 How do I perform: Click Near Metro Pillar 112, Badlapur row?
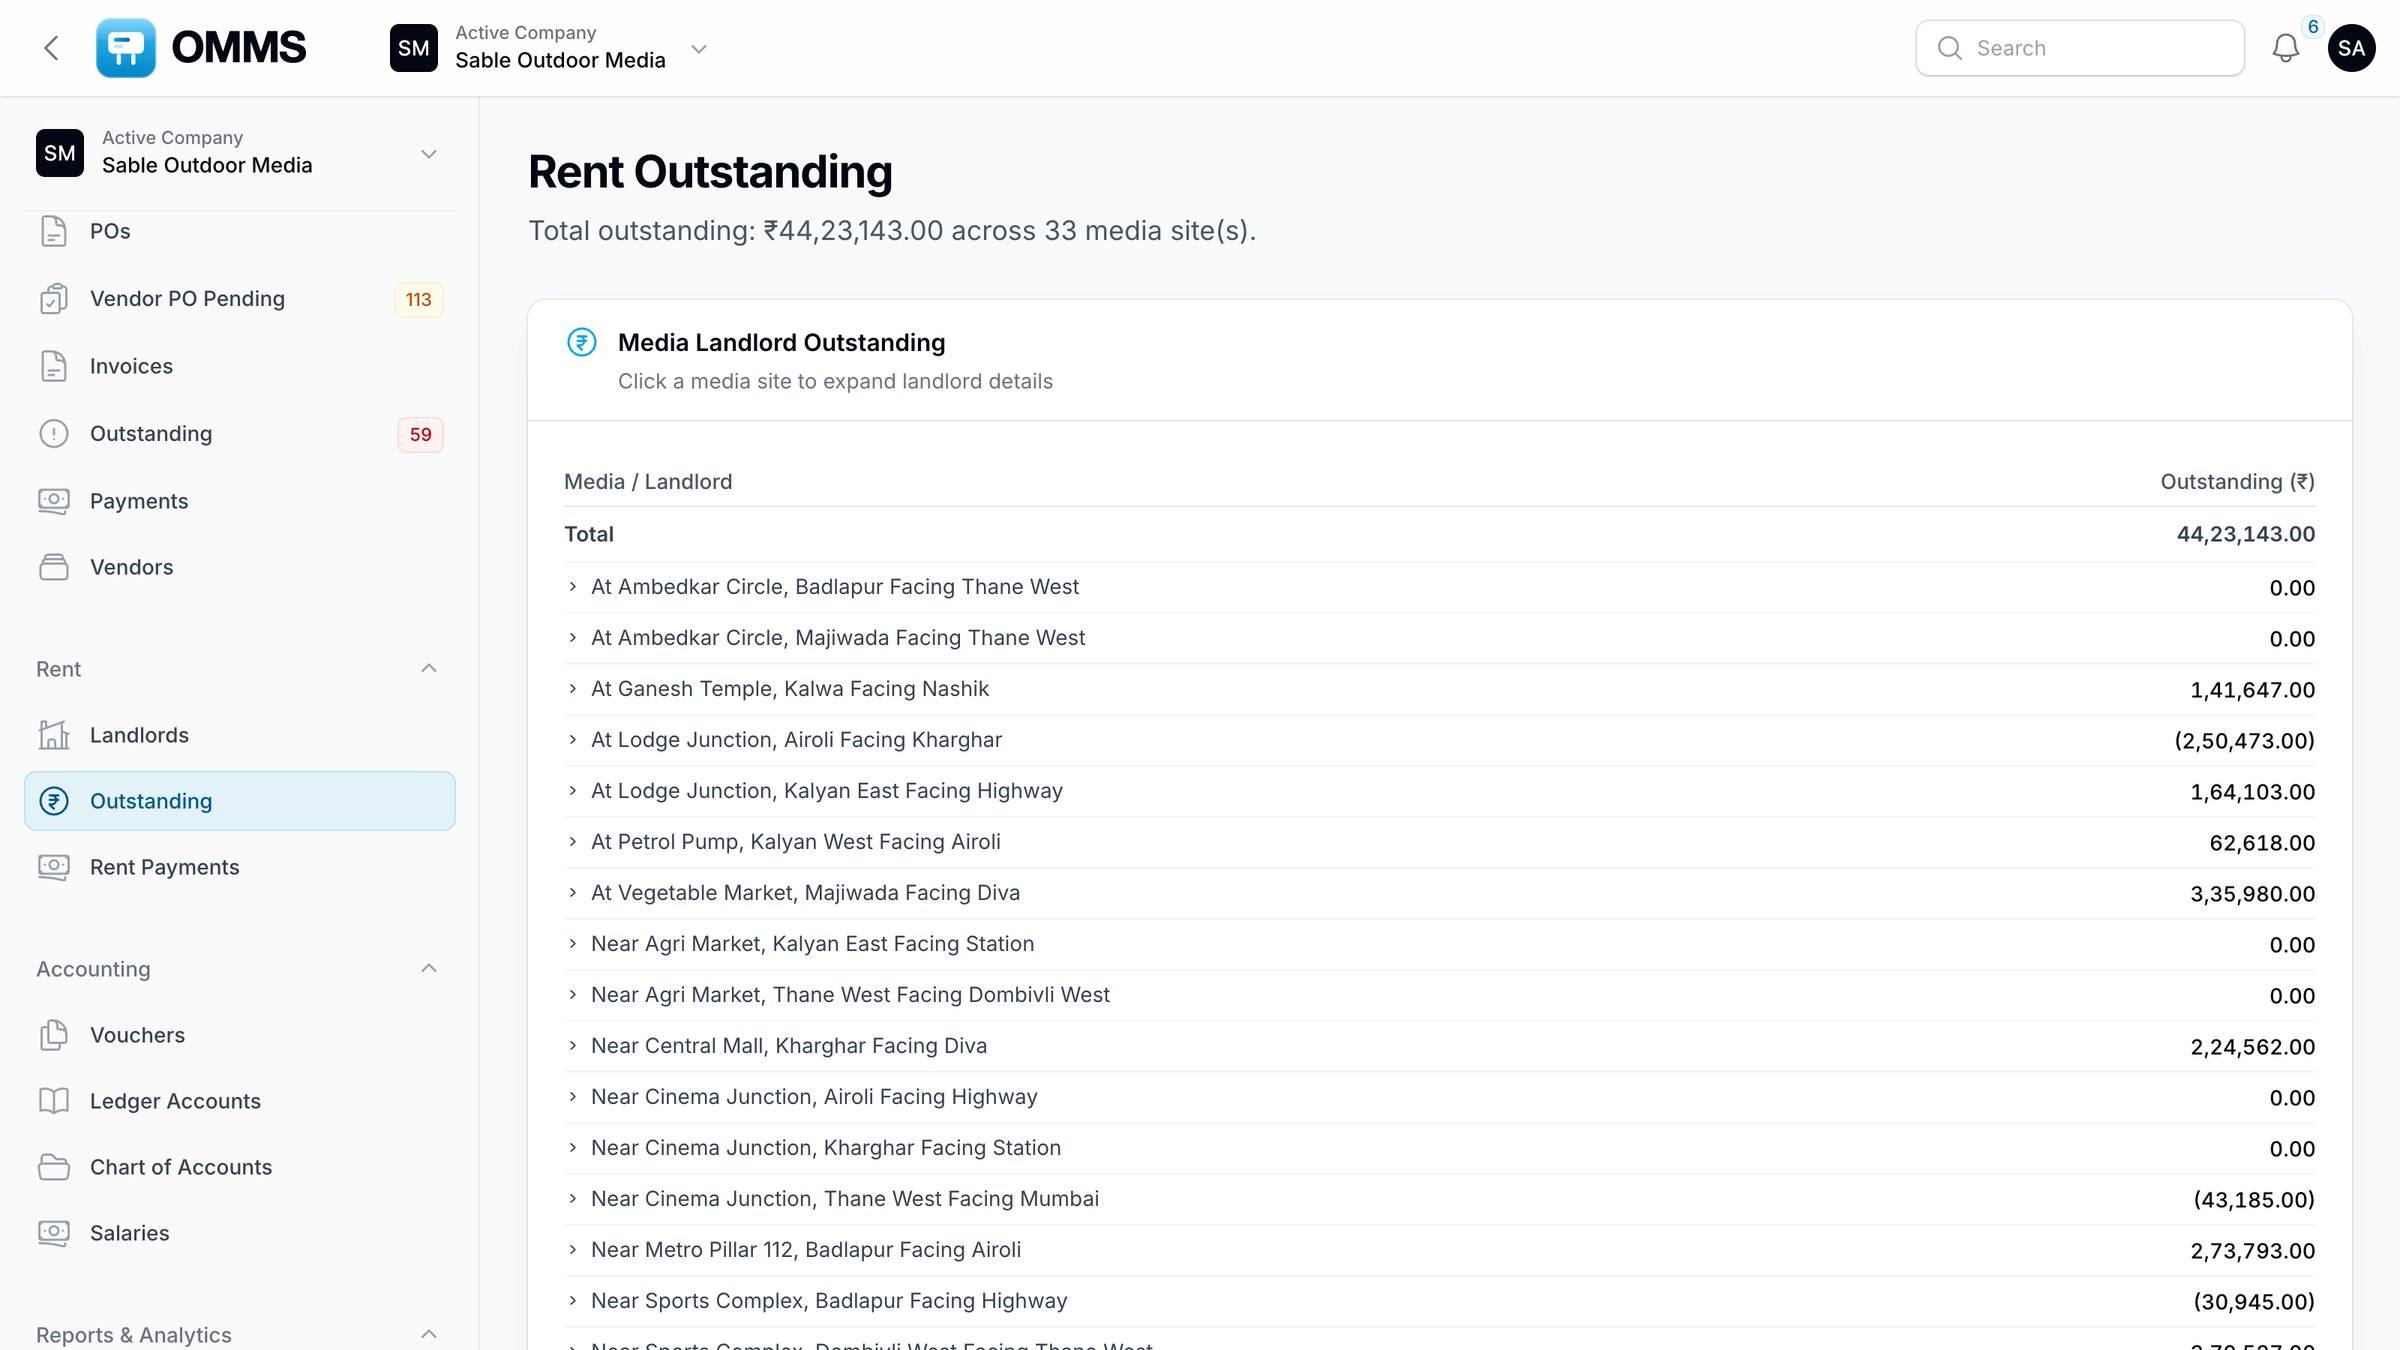click(x=1439, y=1250)
